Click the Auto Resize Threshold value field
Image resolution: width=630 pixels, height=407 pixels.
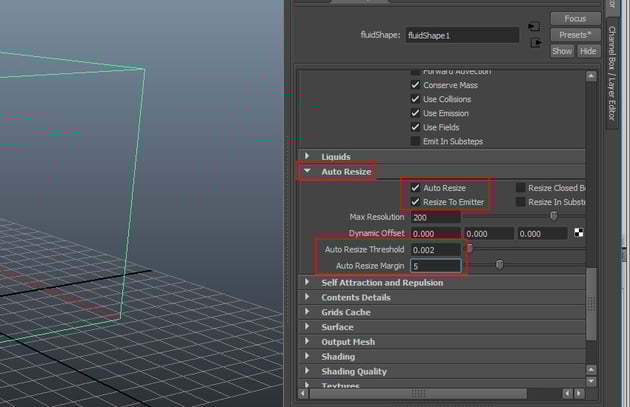[x=435, y=249]
